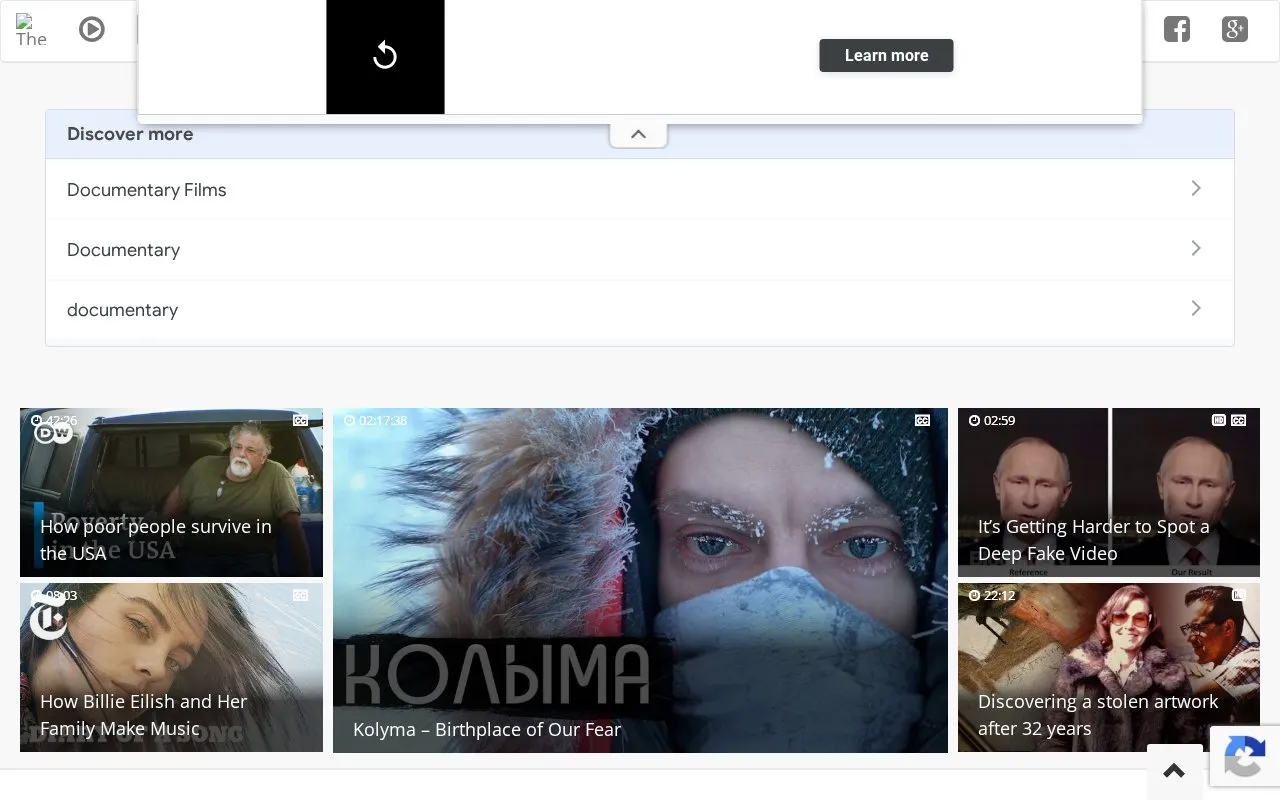This screenshot has height=800, width=1280.
Task: Open the Facebook page icon
Action: click(1177, 29)
